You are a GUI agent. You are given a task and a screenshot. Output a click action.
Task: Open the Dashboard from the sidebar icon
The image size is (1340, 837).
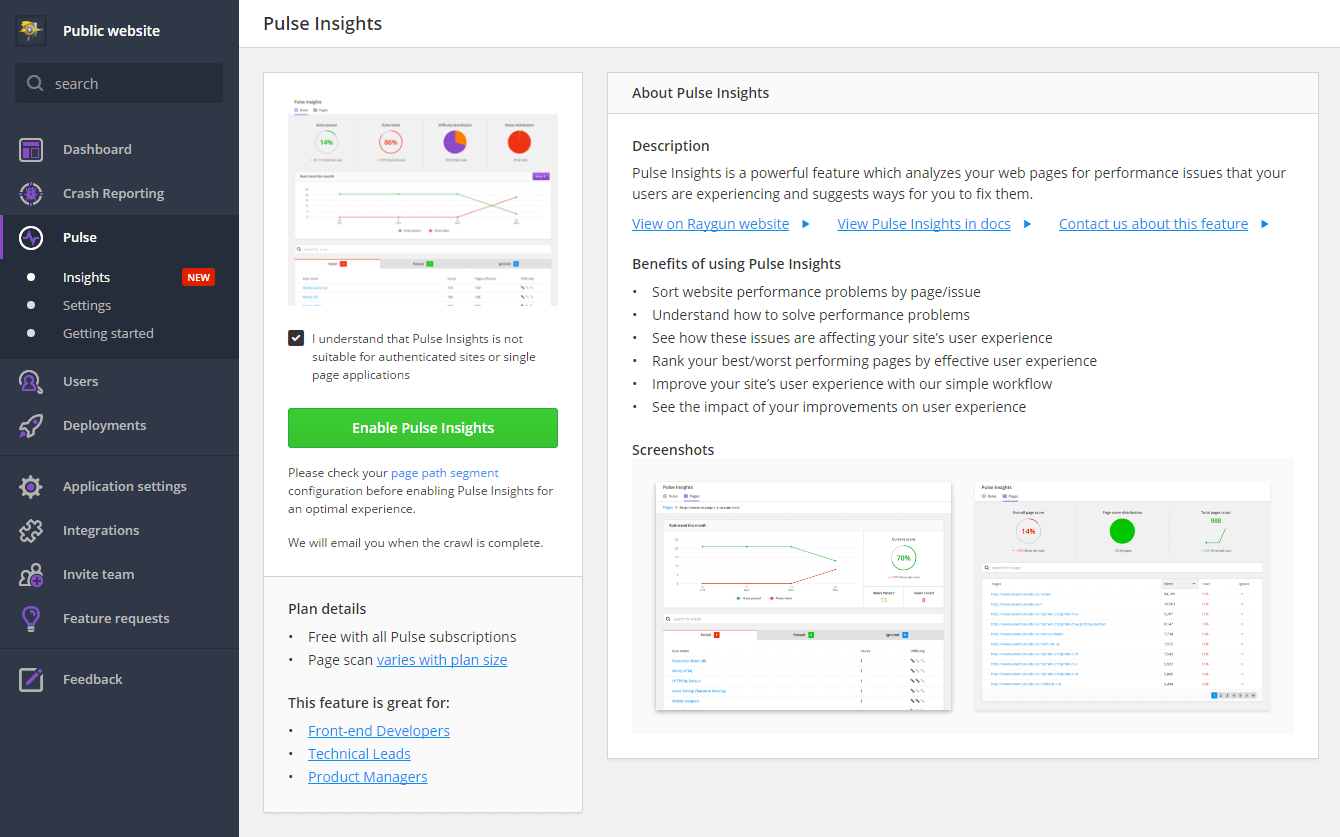click(x=31, y=148)
